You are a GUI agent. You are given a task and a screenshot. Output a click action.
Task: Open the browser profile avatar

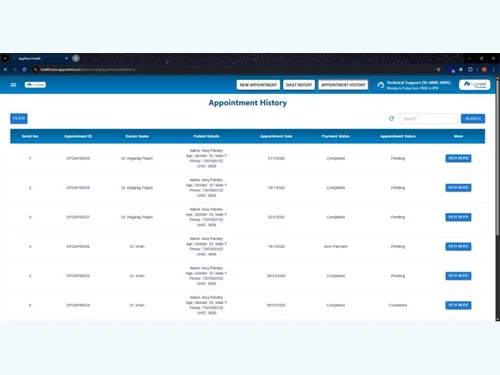[x=484, y=69]
